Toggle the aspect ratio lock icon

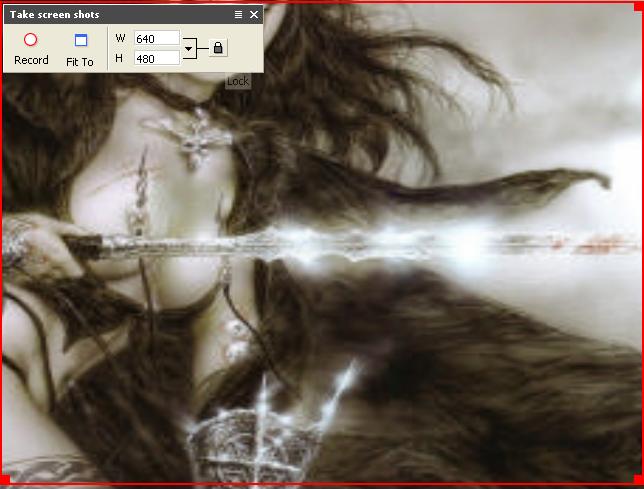tap(218, 48)
